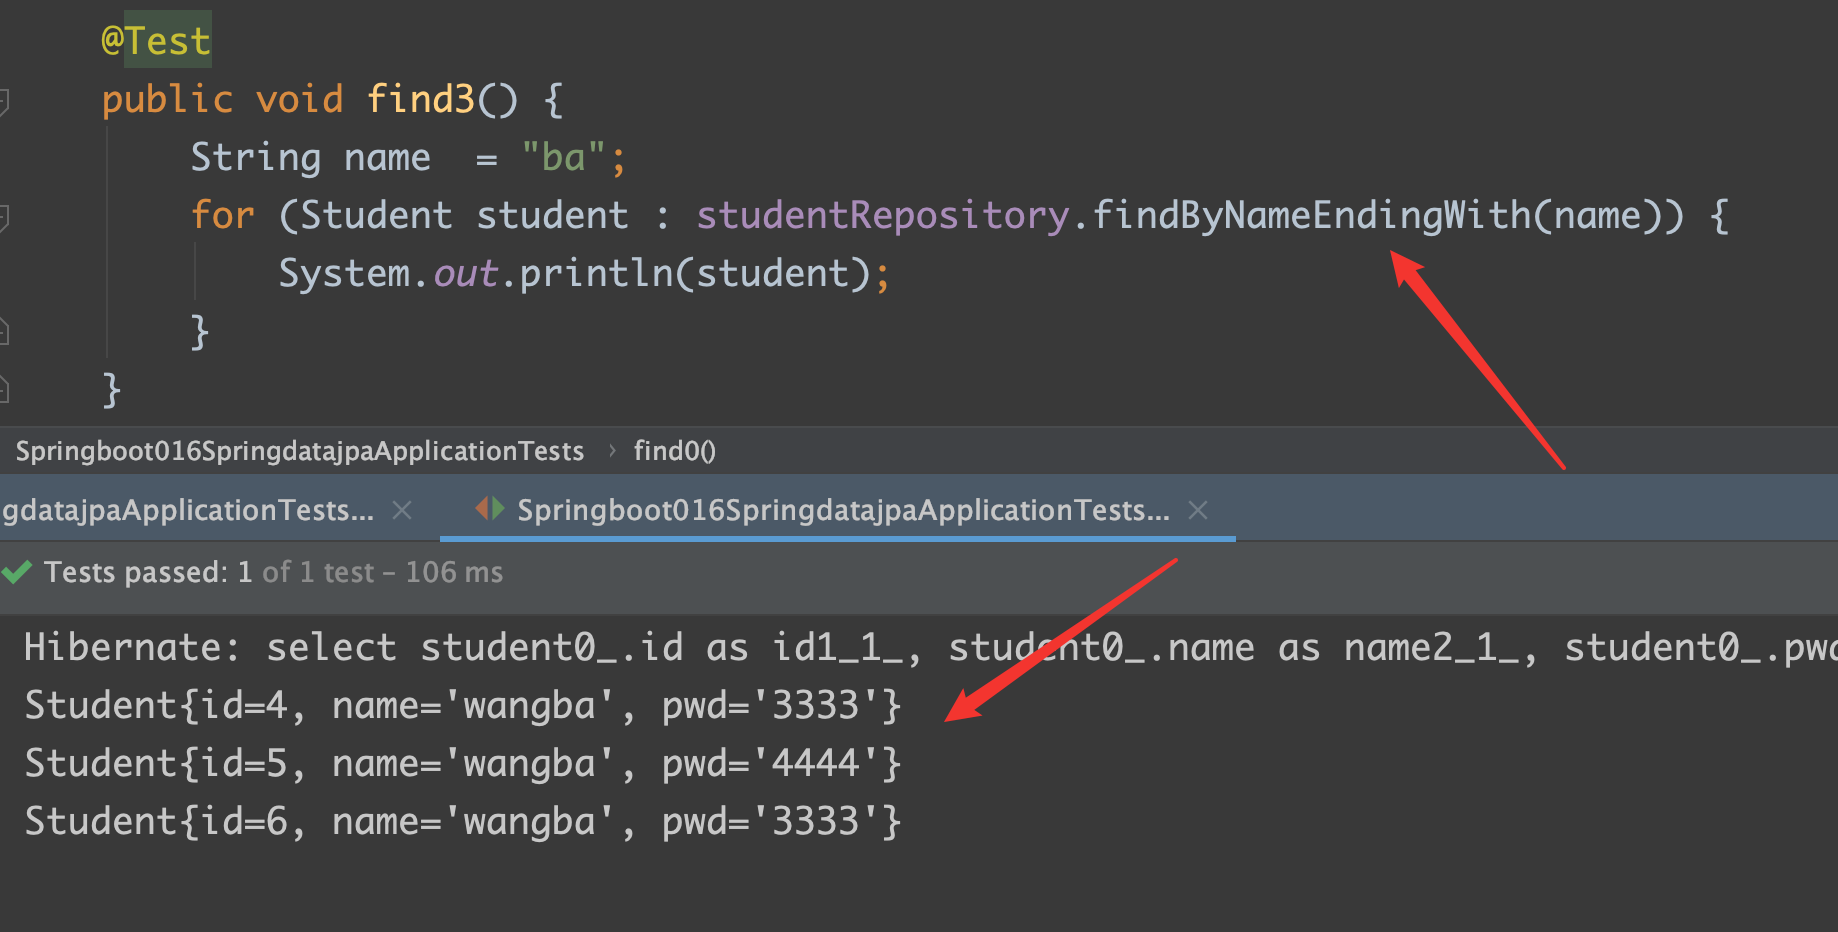The width and height of the screenshot is (1838, 932).
Task: Click the run icon on the active test tab
Action: point(490,509)
